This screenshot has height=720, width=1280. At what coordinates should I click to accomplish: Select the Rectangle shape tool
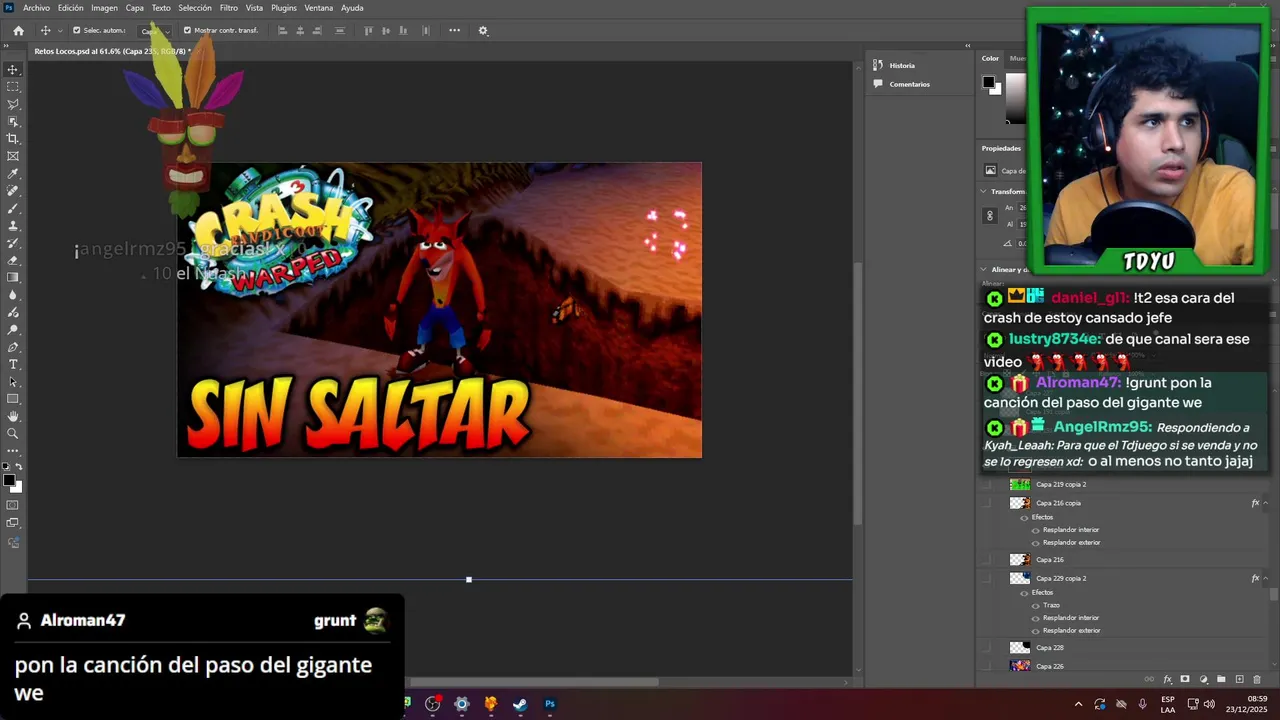pyautogui.click(x=13, y=399)
